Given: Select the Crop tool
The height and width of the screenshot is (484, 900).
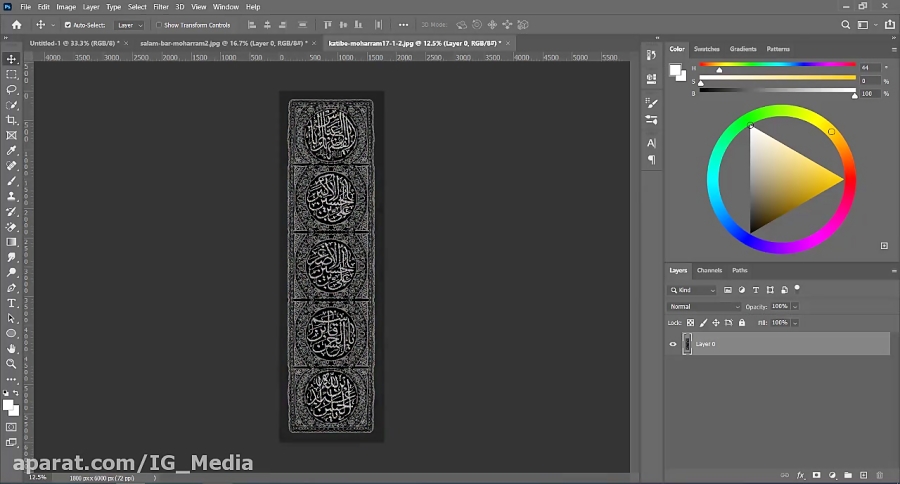Looking at the screenshot, I should 11,120.
